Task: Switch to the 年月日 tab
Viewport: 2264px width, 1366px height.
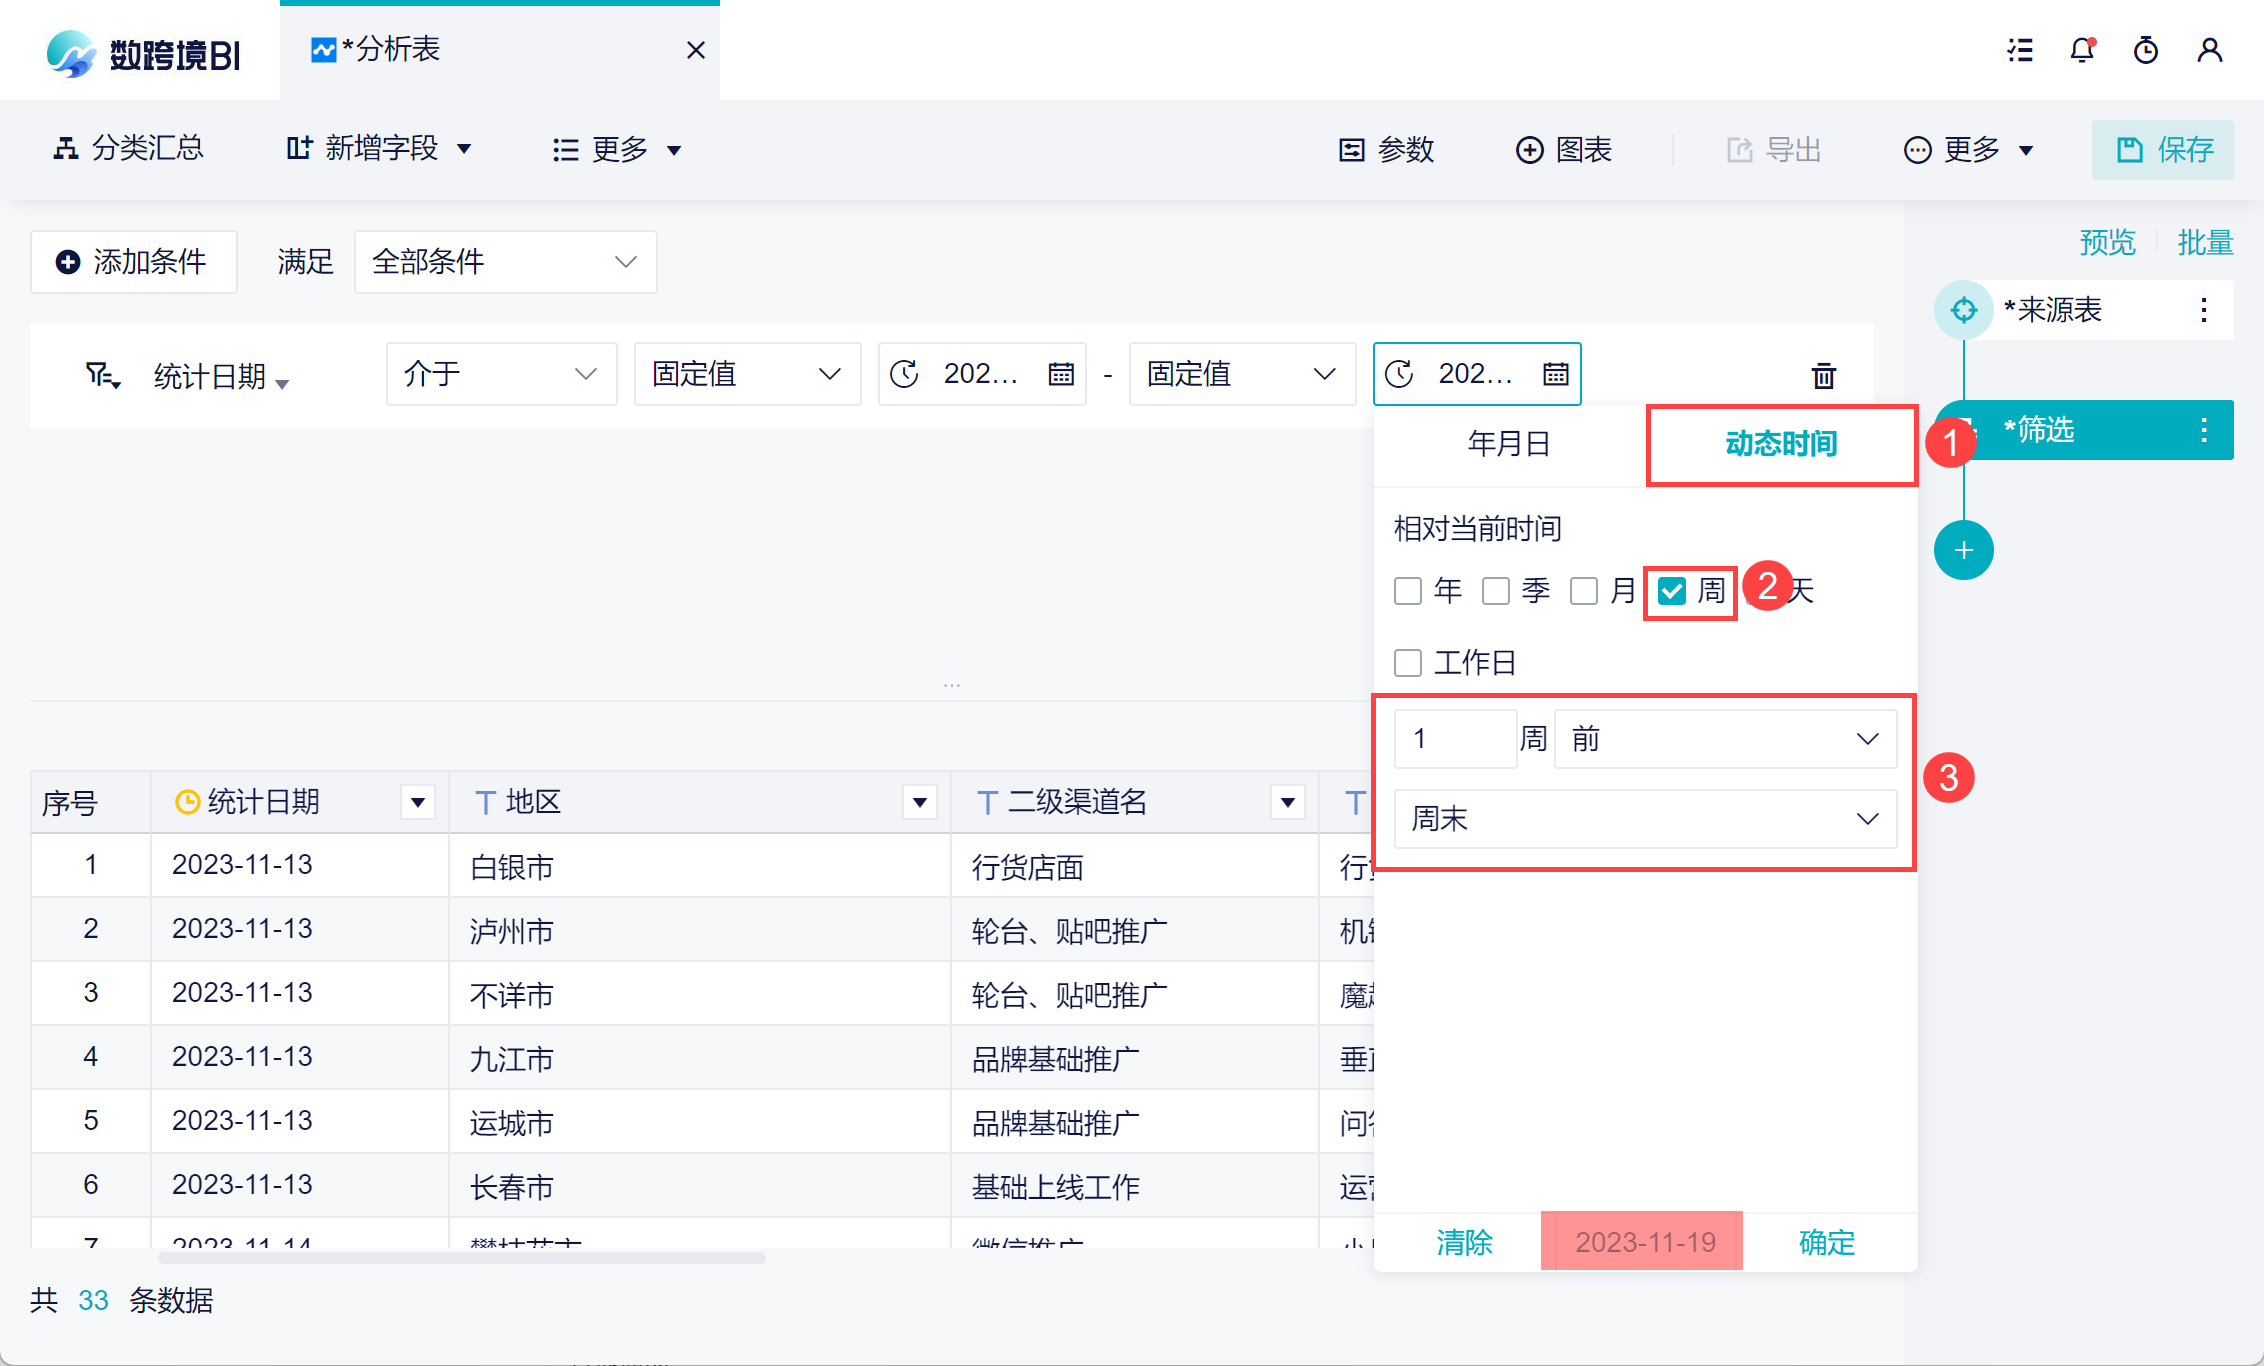Action: coord(1509,444)
